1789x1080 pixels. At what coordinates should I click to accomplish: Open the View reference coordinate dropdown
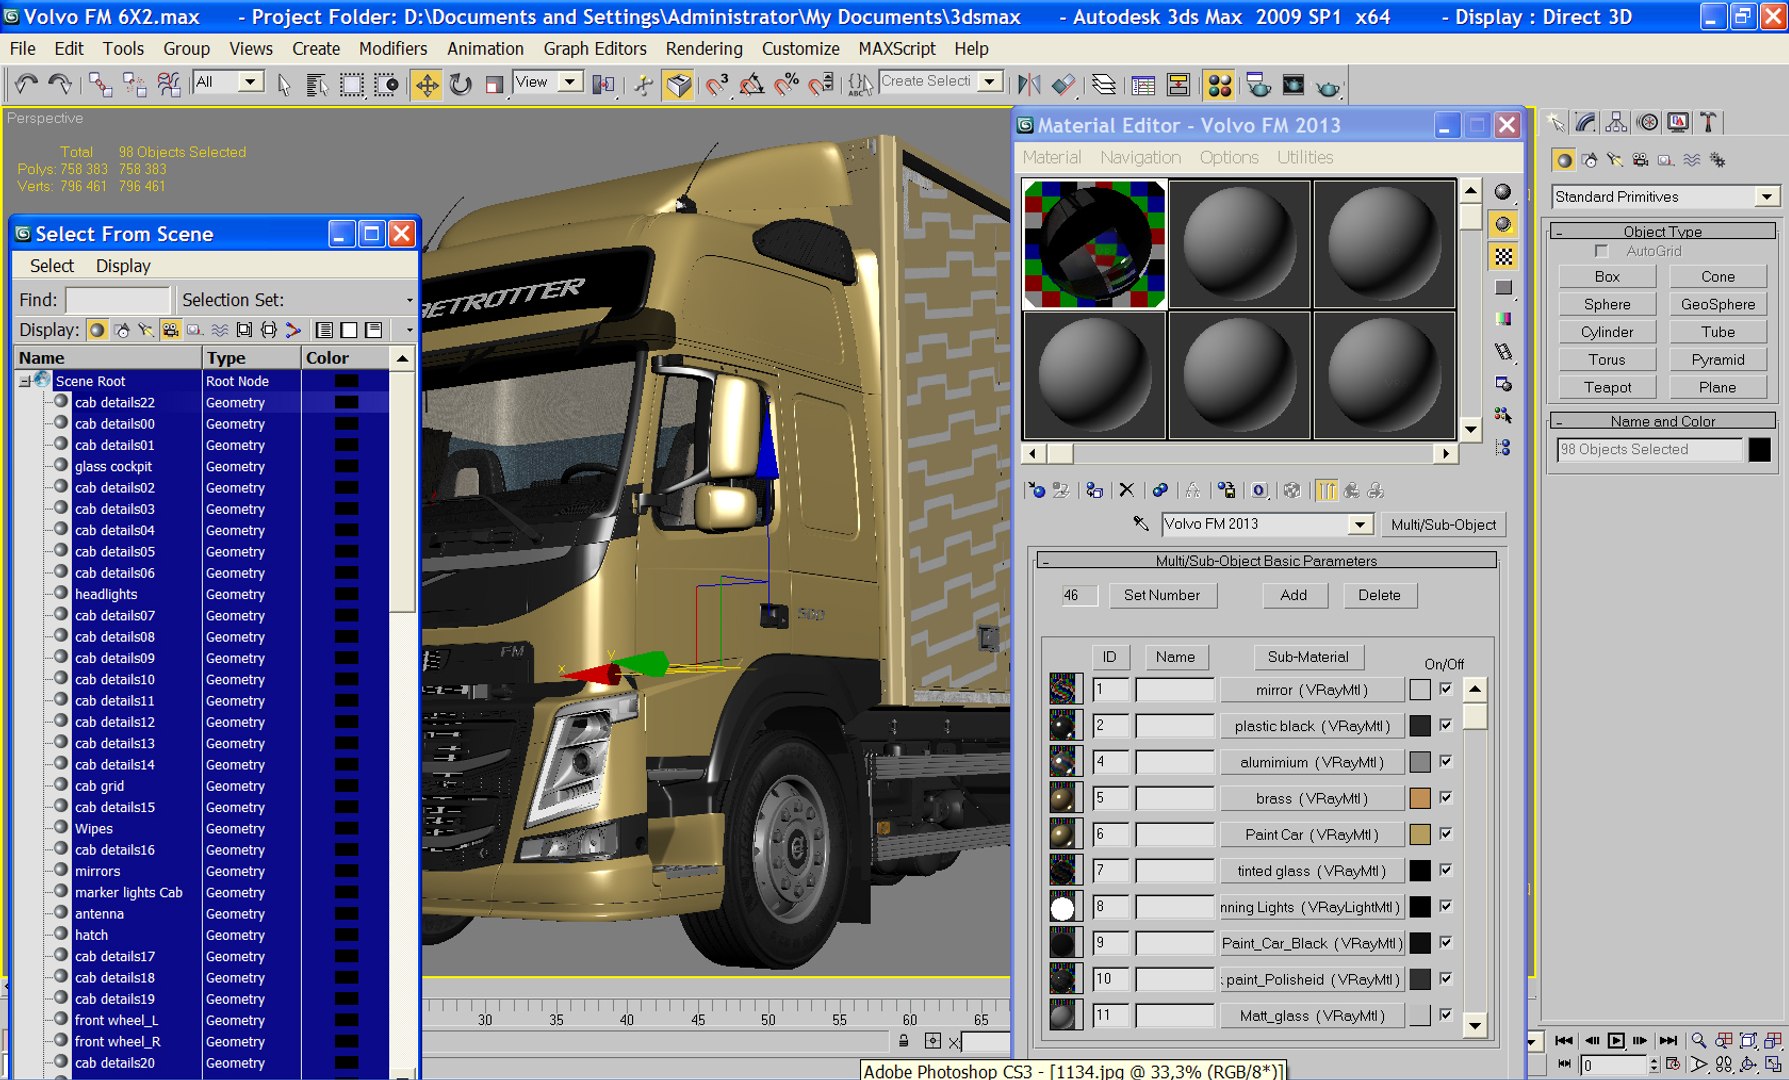coord(570,82)
